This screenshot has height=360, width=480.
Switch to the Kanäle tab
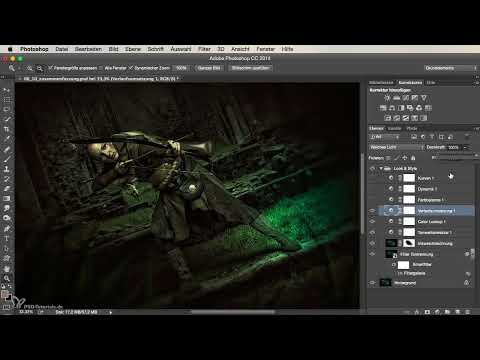(394, 128)
